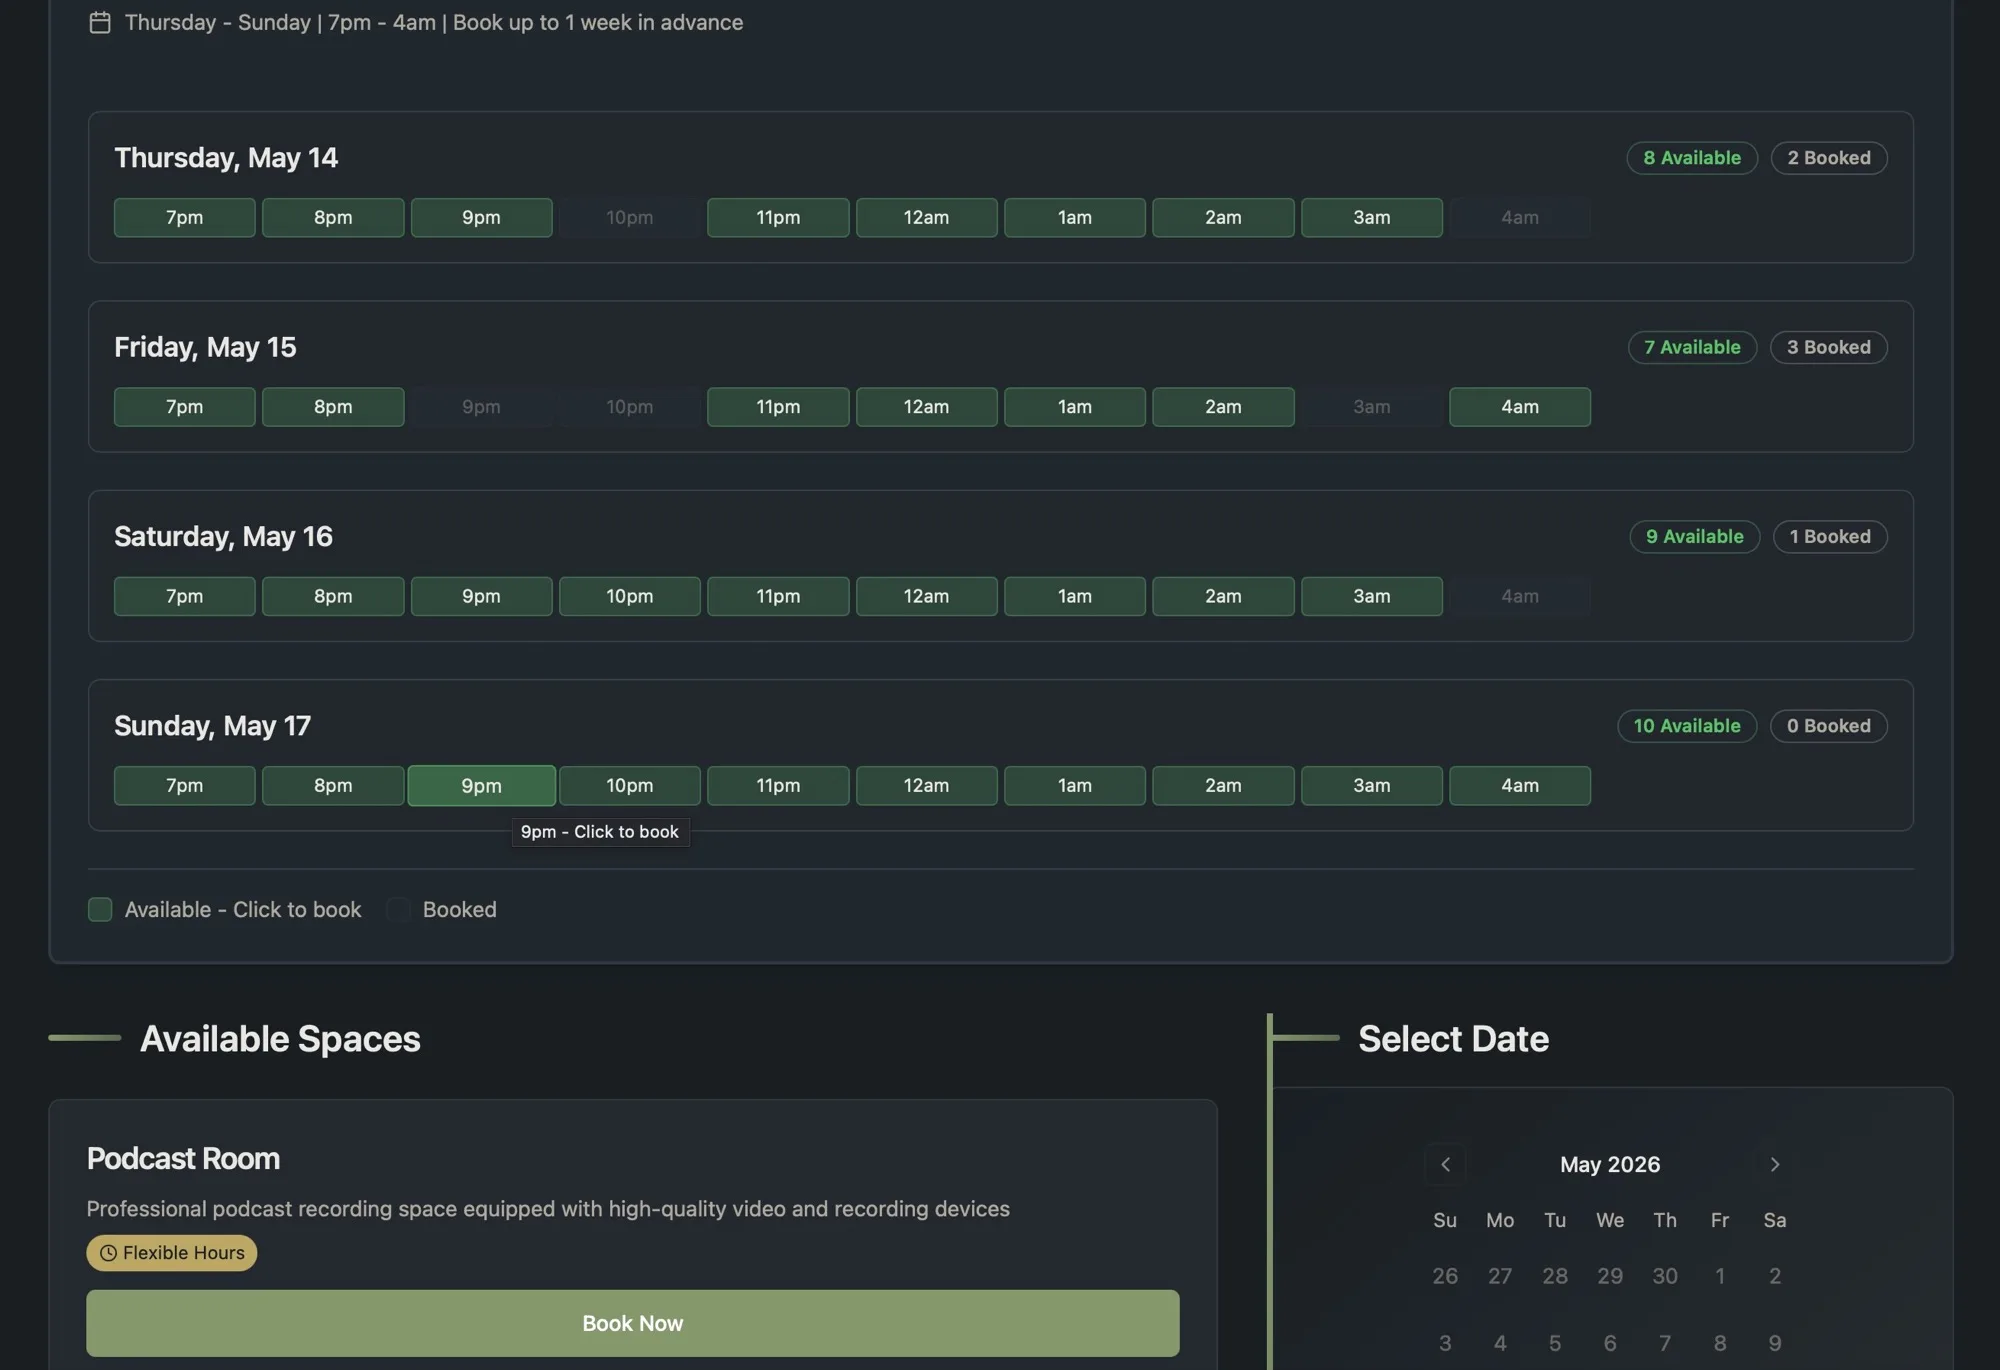This screenshot has height=1370, width=2000.
Task: Select April 30 in the calendar
Action: coord(1665,1276)
